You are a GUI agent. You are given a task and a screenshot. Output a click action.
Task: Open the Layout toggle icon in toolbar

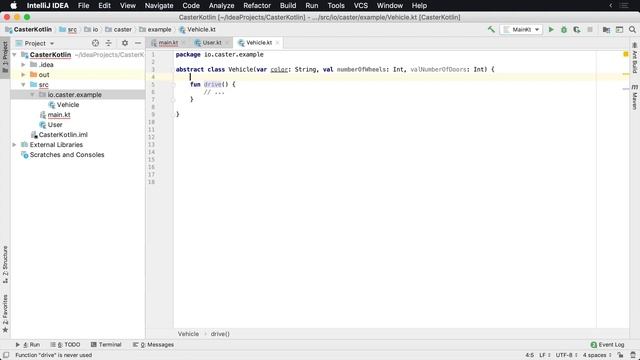[619, 29]
